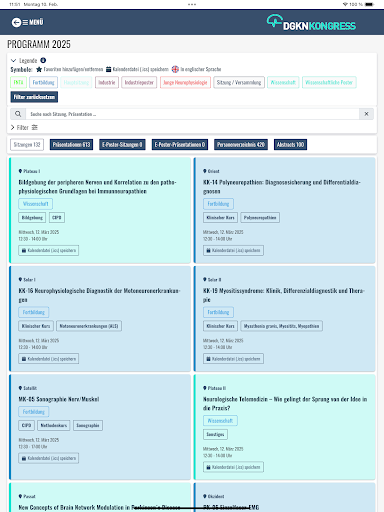This screenshot has height=512, width=384.
Task: Click the calendar symbol in the legend
Action: tap(108, 69)
